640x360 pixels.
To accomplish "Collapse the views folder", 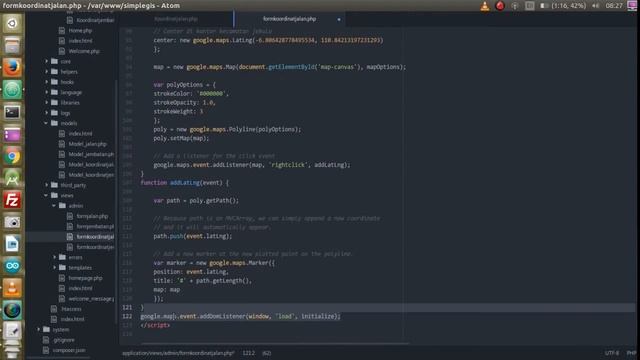I will tap(67, 195).
